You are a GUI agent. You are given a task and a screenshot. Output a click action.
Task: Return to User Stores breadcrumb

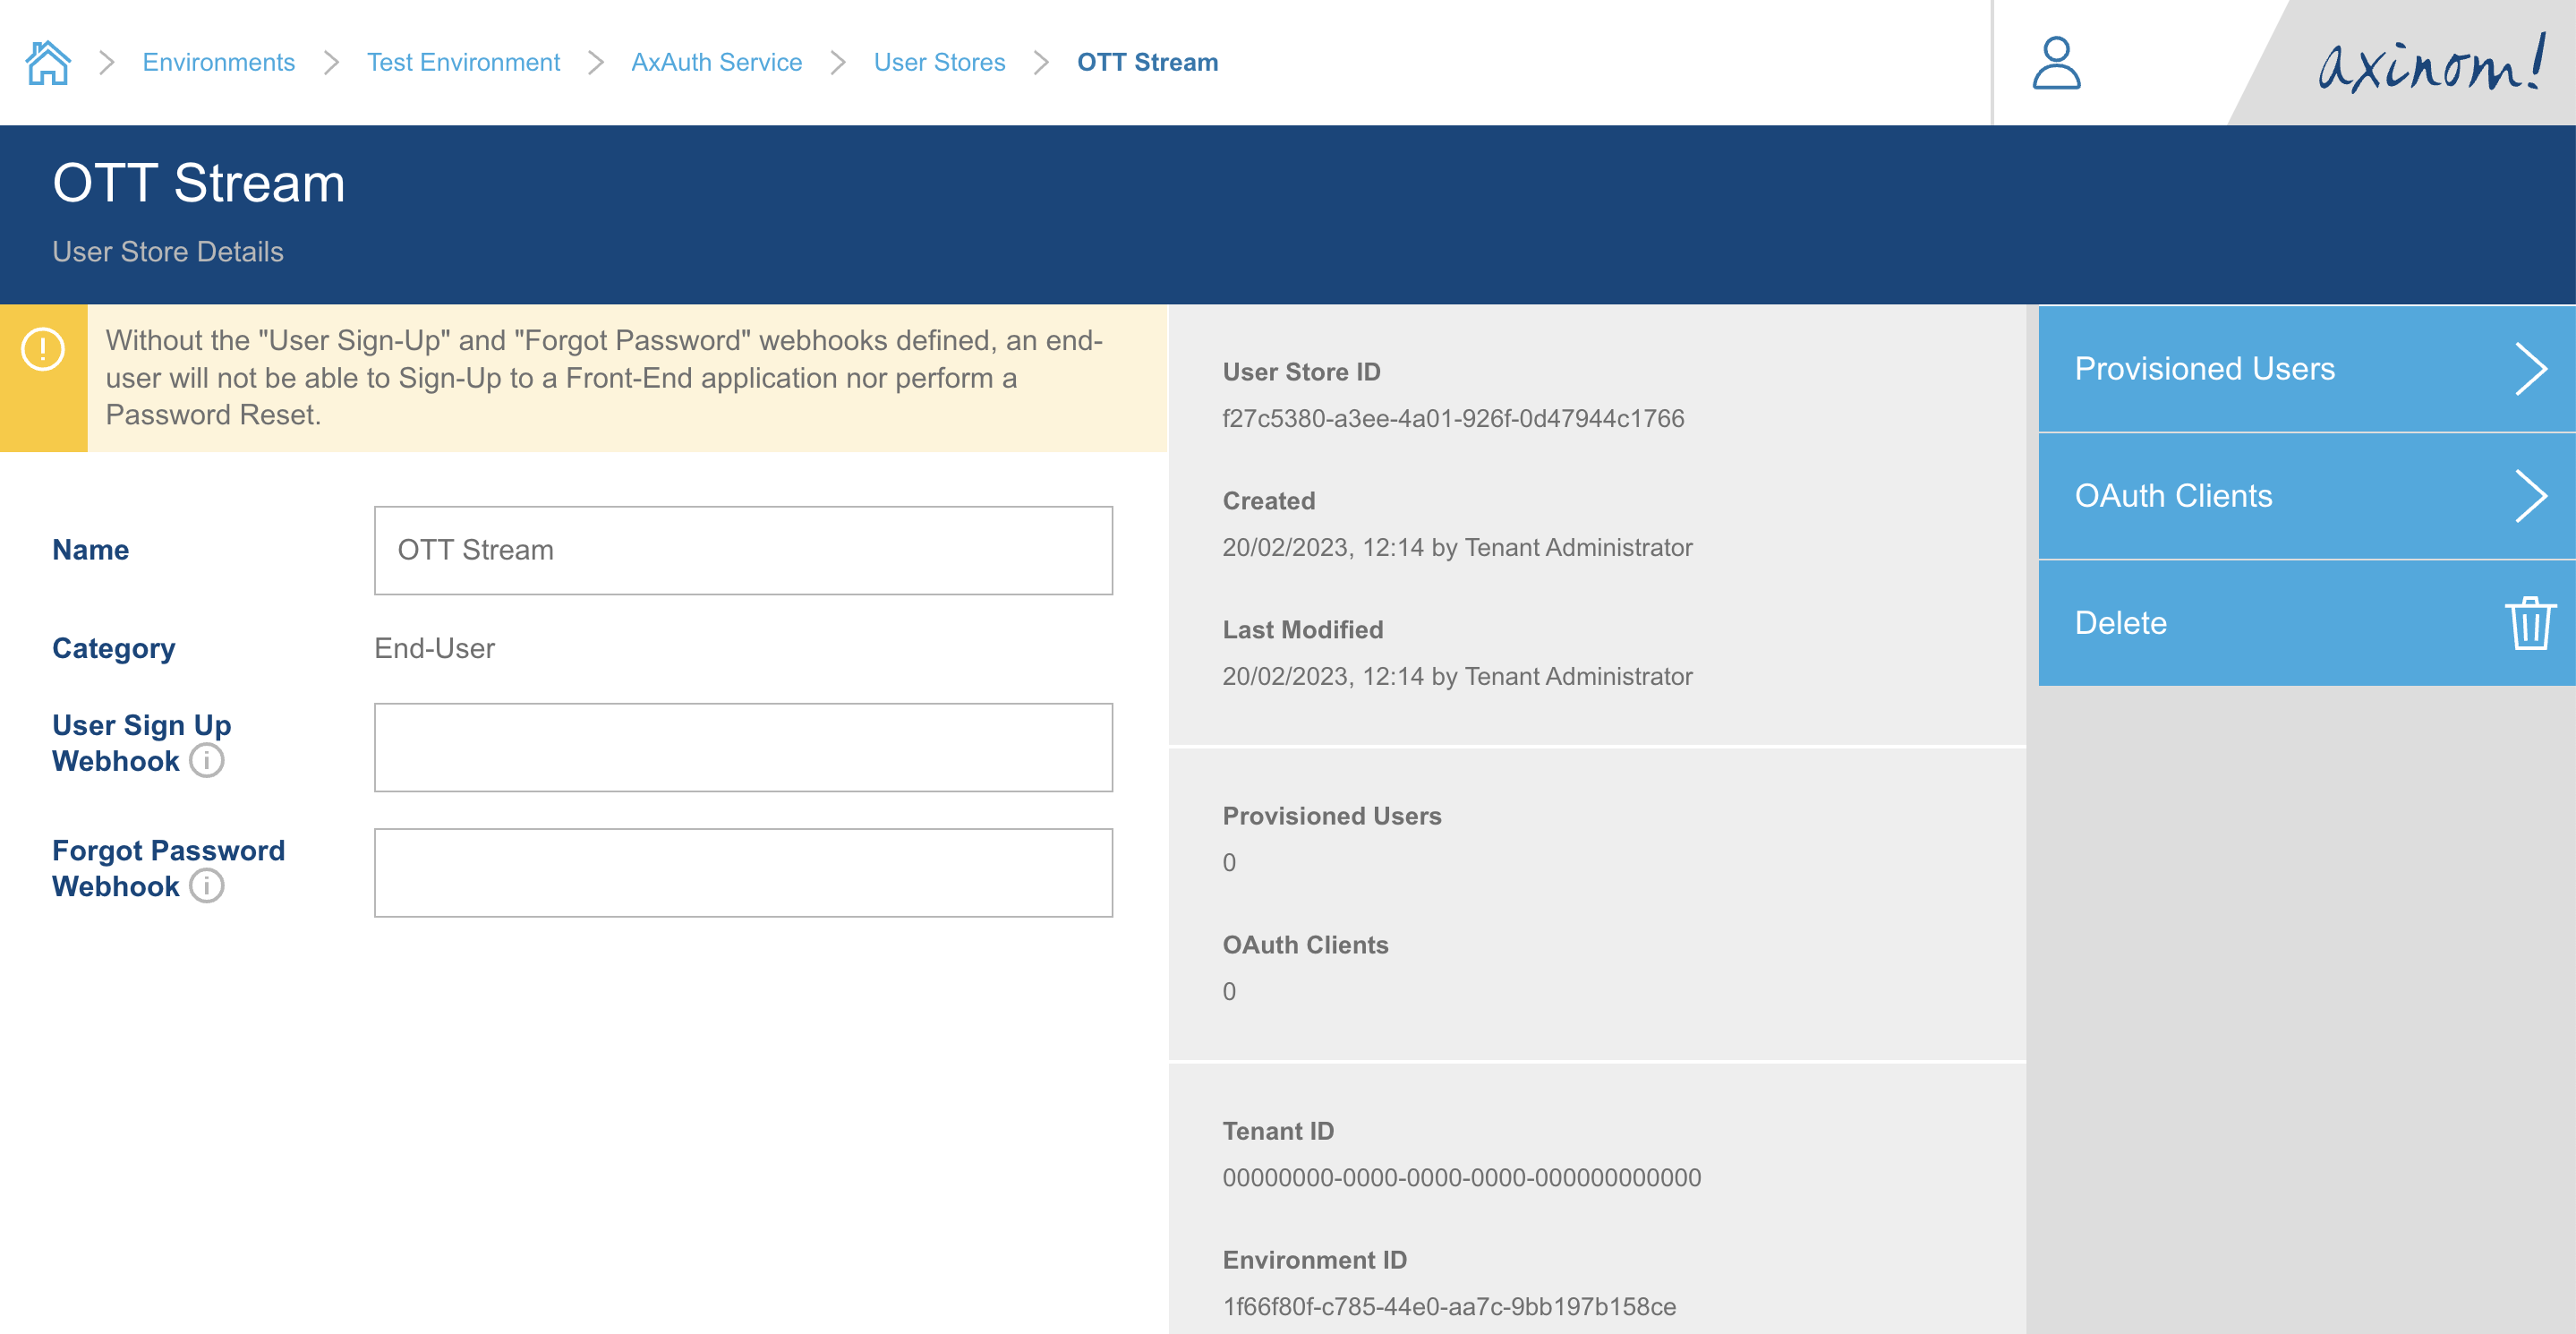[939, 63]
